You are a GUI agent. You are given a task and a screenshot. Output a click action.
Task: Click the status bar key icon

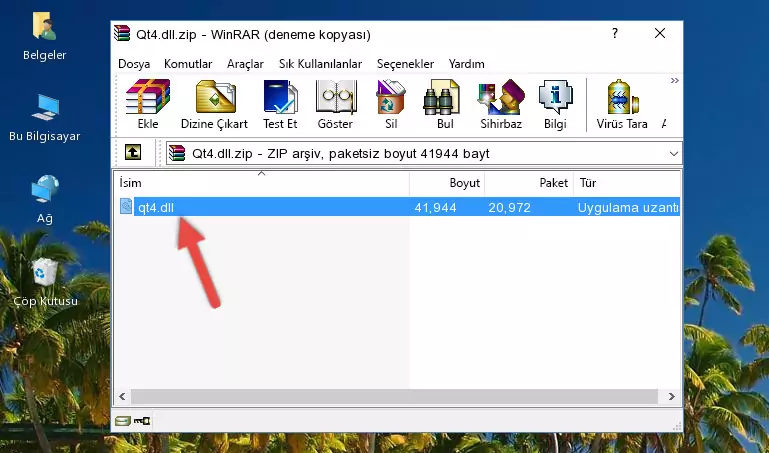click(x=142, y=421)
